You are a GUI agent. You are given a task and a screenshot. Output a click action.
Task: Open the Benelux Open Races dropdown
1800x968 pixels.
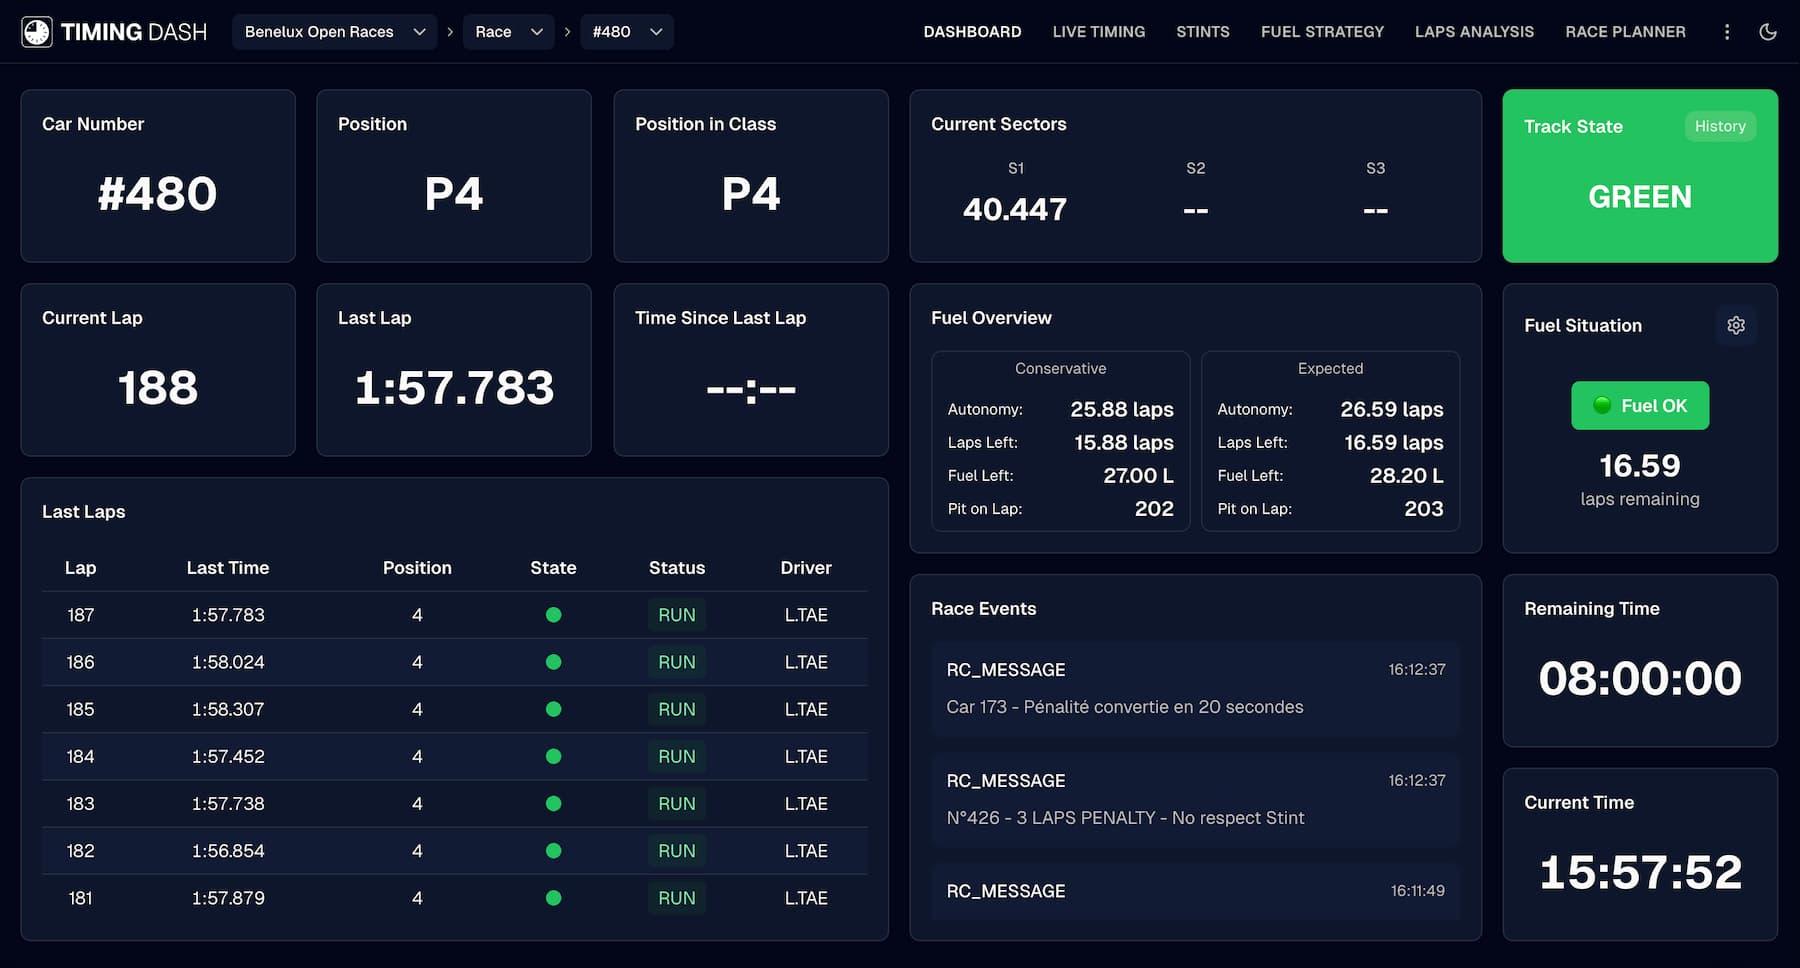pos(334,31)
